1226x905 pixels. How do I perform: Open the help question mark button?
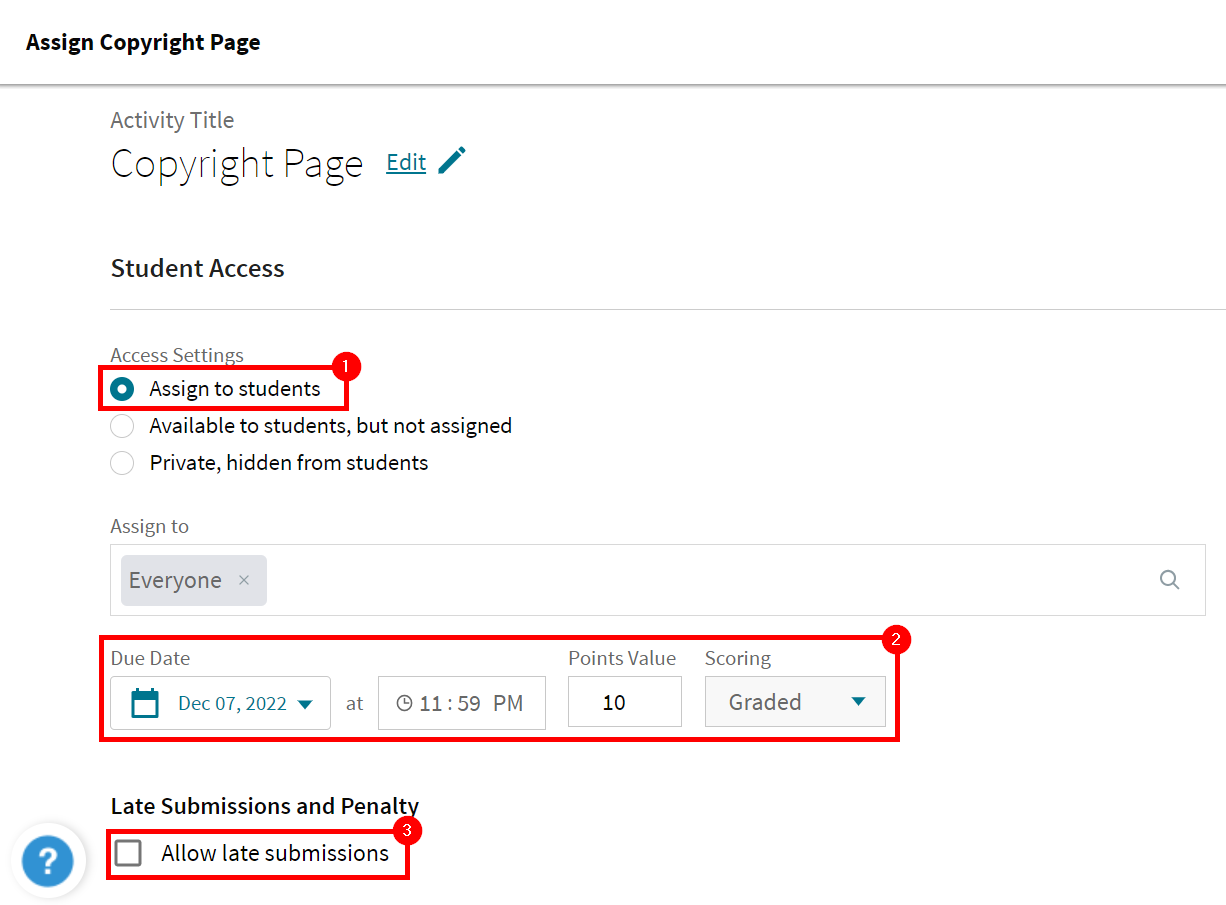click(x=48, y=860)
